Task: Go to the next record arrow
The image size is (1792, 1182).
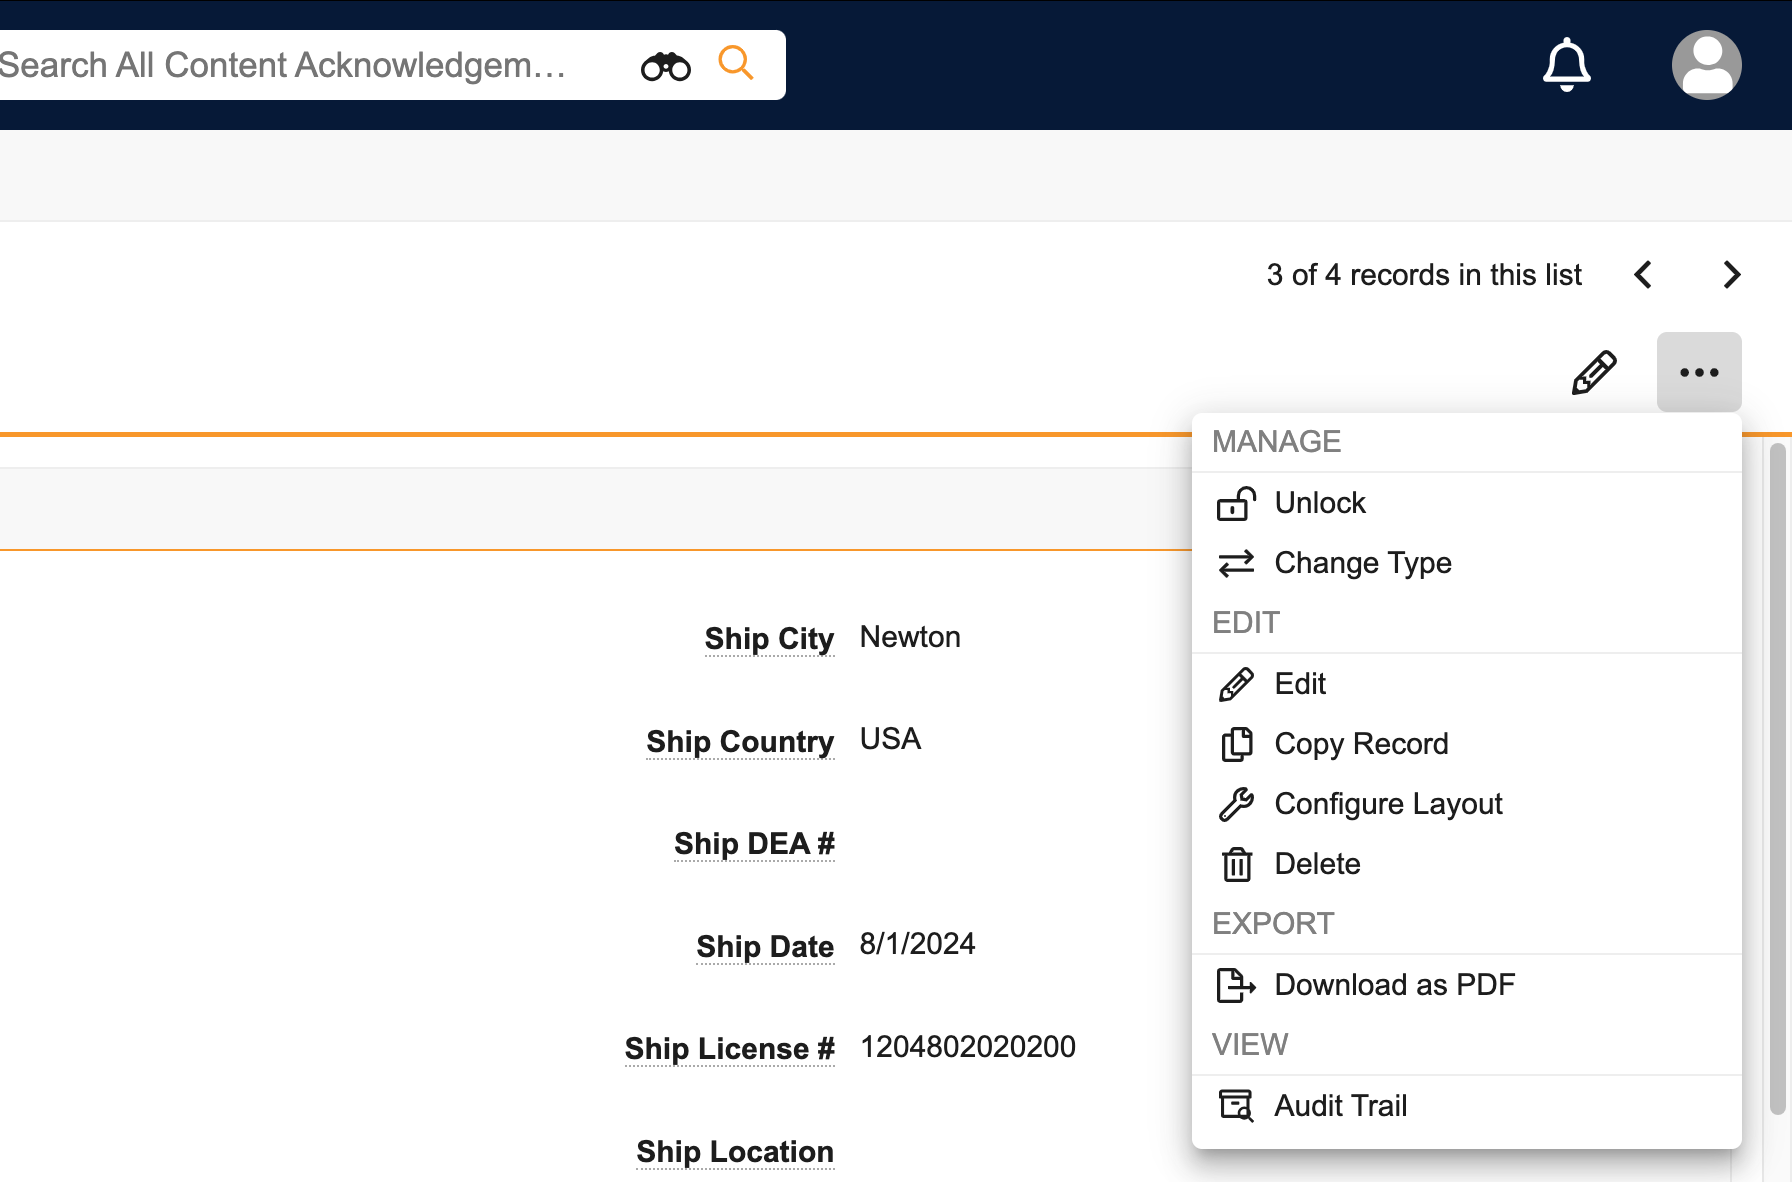Action: click(x=1732, y=275)
